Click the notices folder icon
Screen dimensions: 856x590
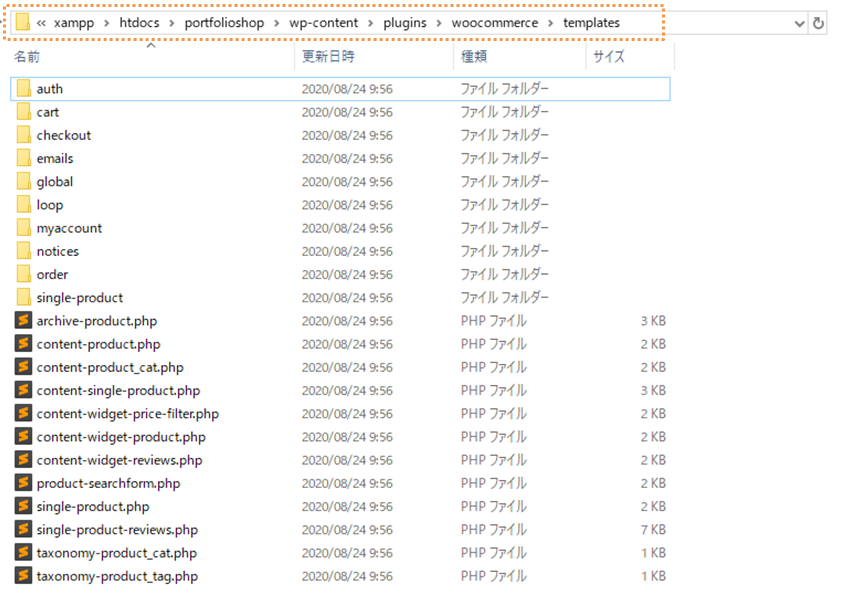23,251
